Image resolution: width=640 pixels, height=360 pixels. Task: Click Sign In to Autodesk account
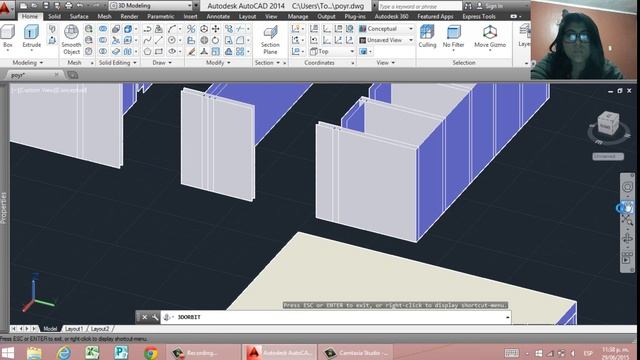490,6
